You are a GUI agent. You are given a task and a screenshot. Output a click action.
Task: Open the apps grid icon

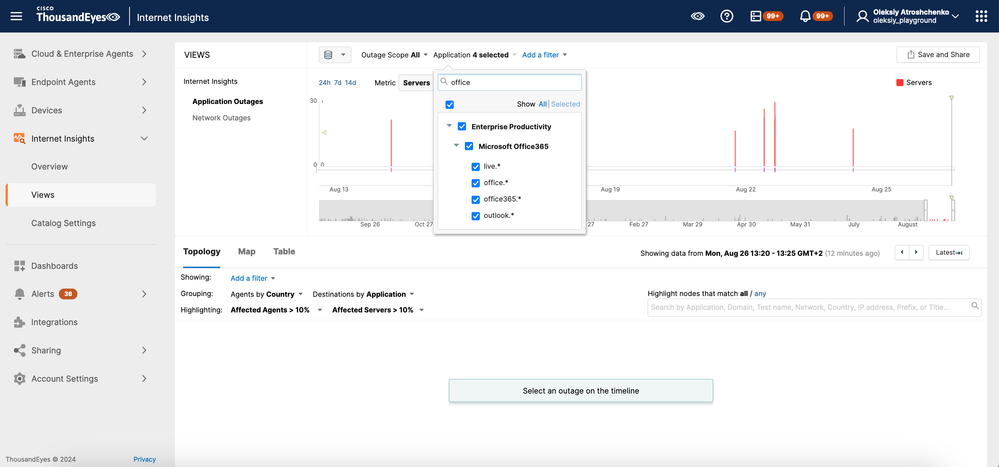[x=981, y=17]
